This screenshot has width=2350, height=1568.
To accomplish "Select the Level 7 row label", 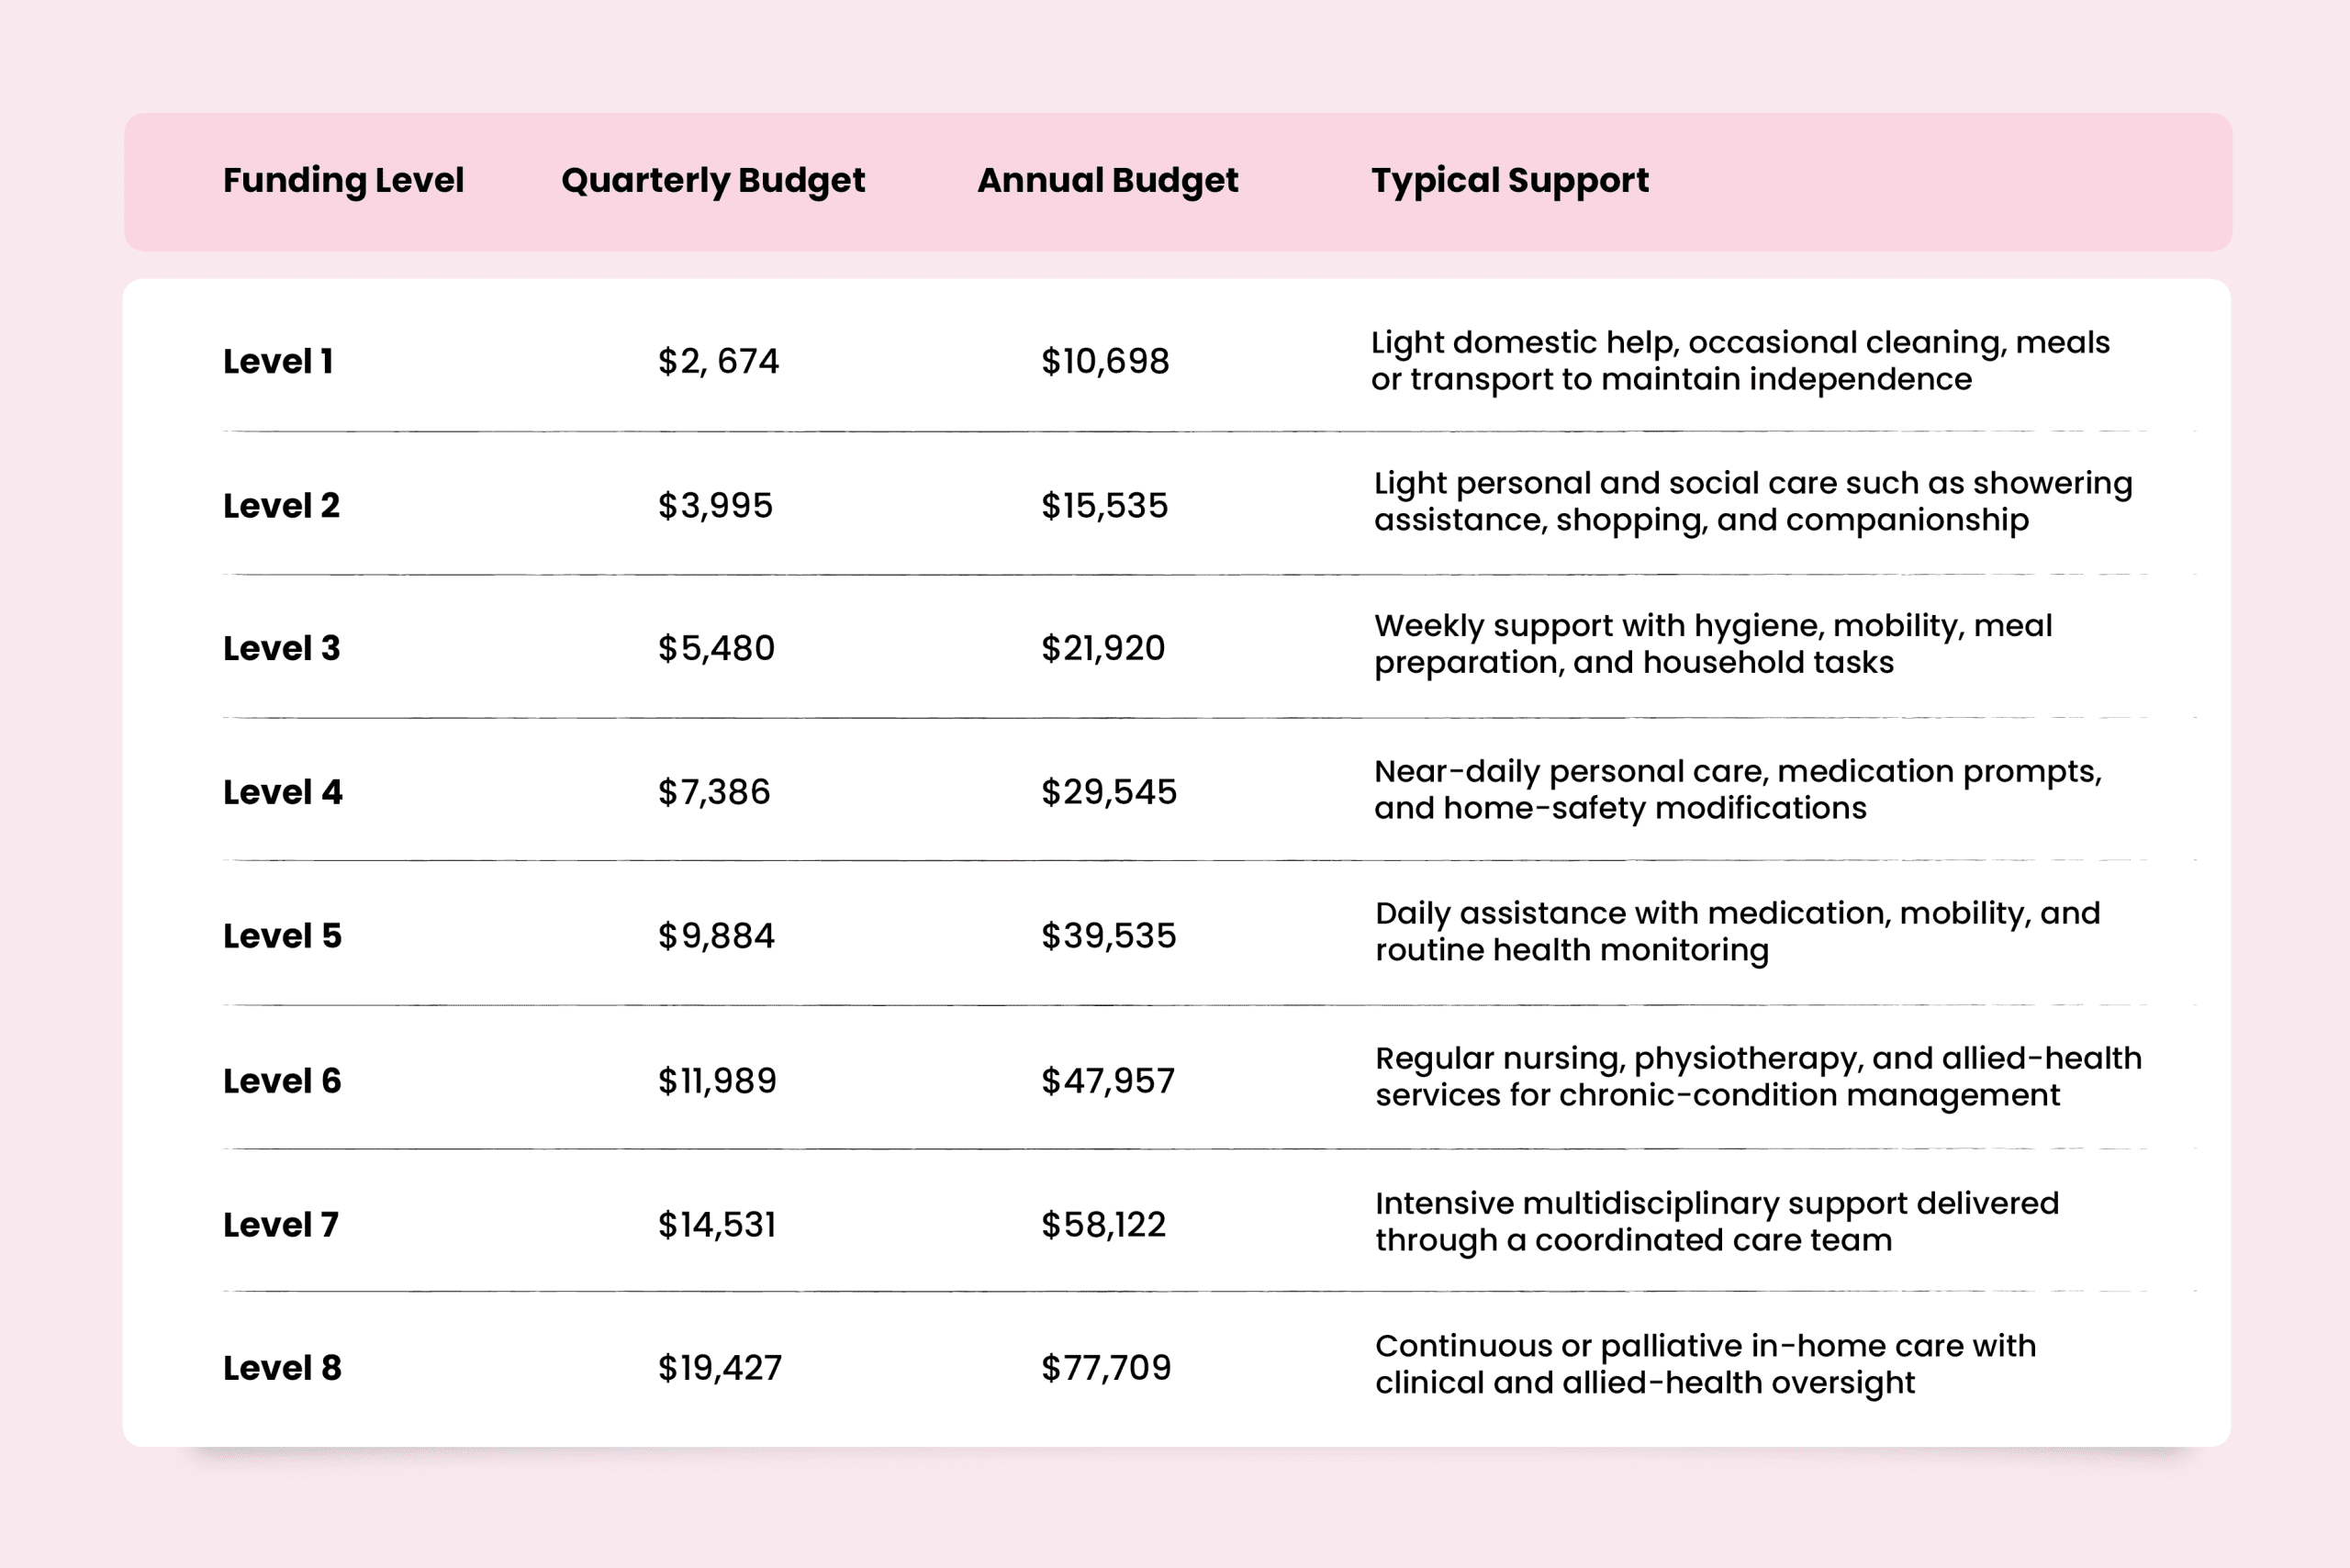I will point(280,1225).
